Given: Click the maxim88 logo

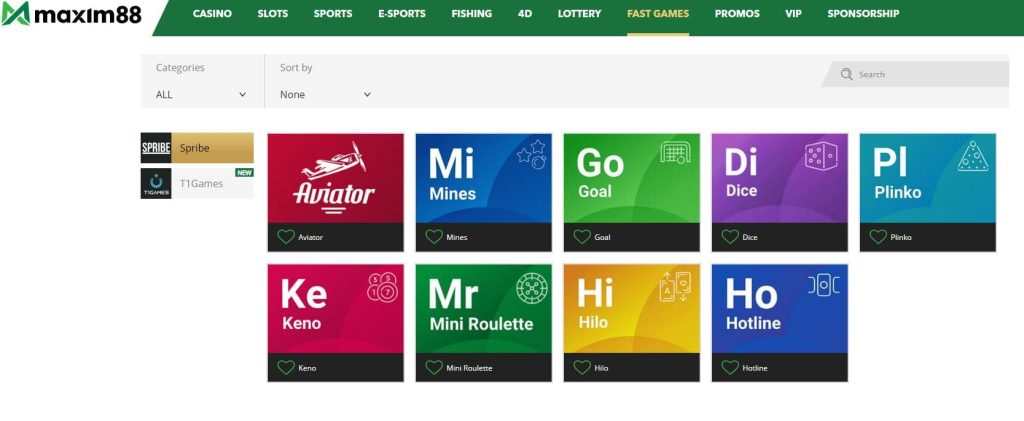Looking at the screenshot, I should (x=71, y=14).
